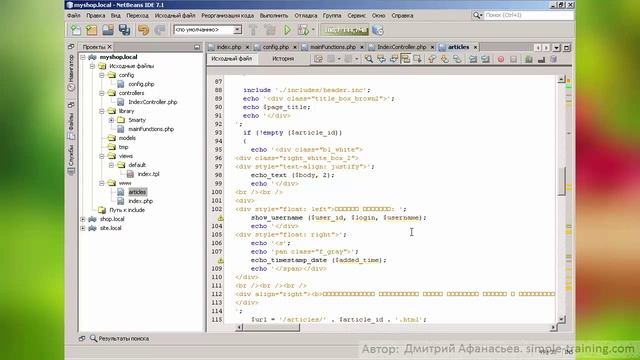Switch to История history view
Image resolution: width=640 pixels, height=360 pixels.
tap(283, 59)
